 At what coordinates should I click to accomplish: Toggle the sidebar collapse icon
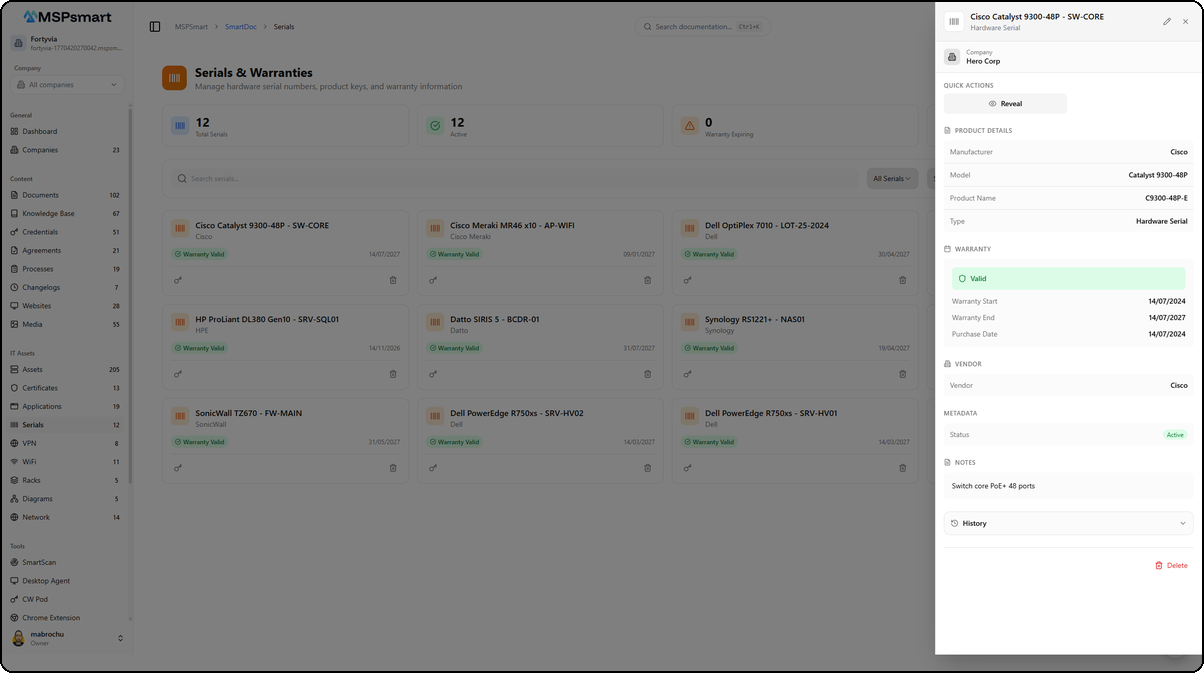coord(155,27)
